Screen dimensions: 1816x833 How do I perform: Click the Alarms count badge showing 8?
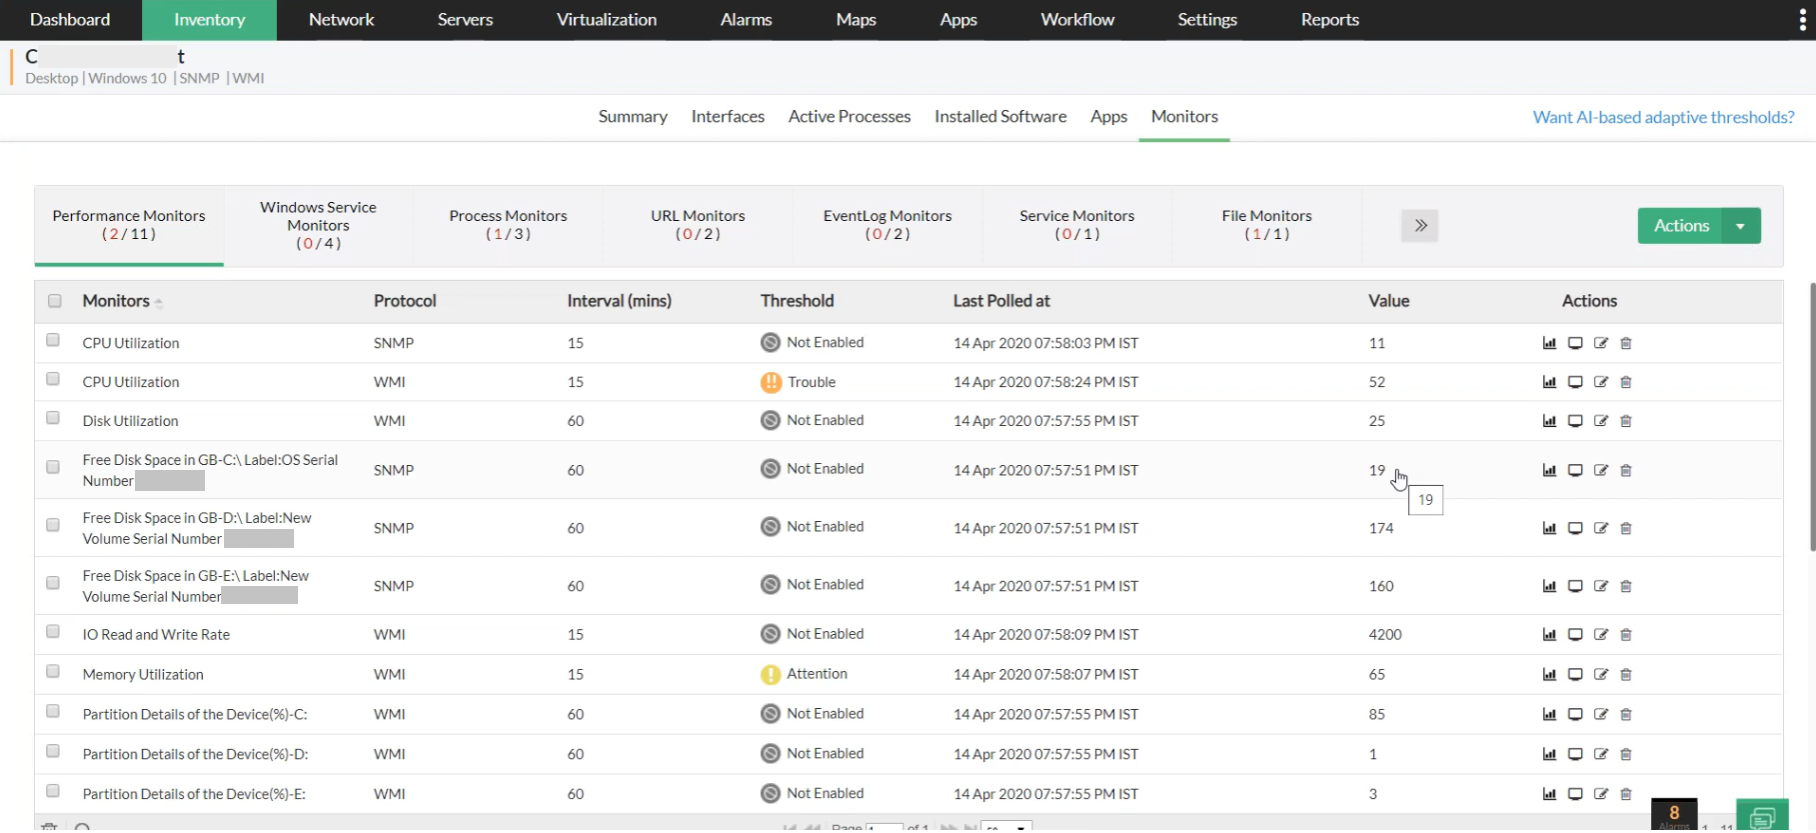click(1674, 814)
